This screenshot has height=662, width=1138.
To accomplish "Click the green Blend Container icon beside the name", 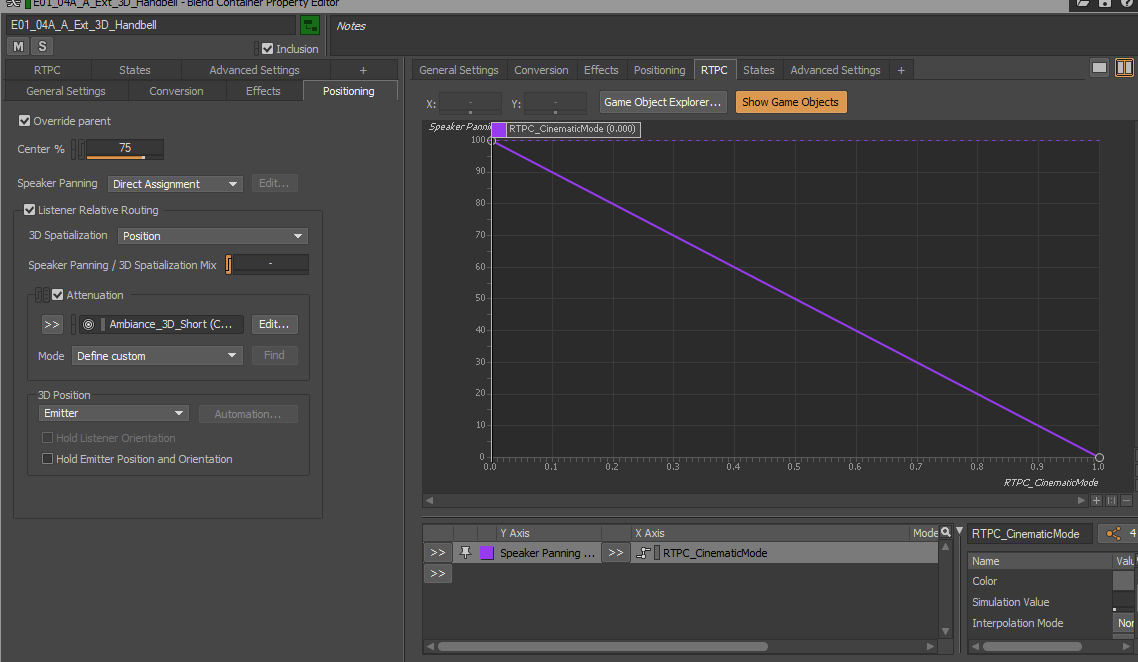I will 310,25.
